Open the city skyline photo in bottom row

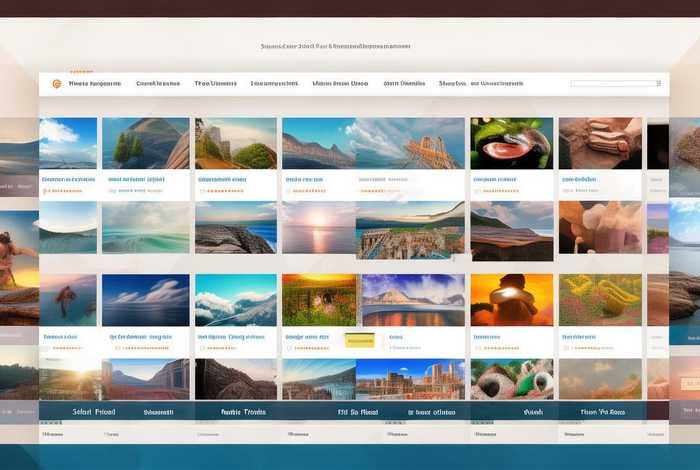409,380
